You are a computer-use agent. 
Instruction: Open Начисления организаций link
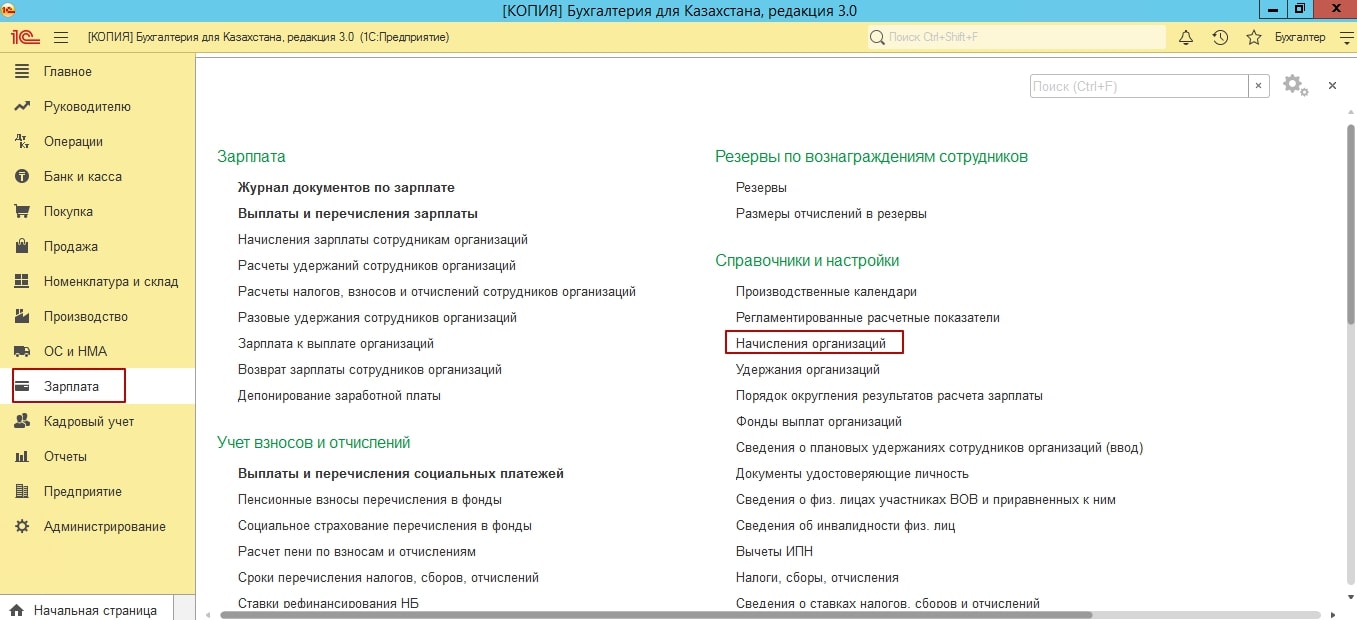(811, 343)
